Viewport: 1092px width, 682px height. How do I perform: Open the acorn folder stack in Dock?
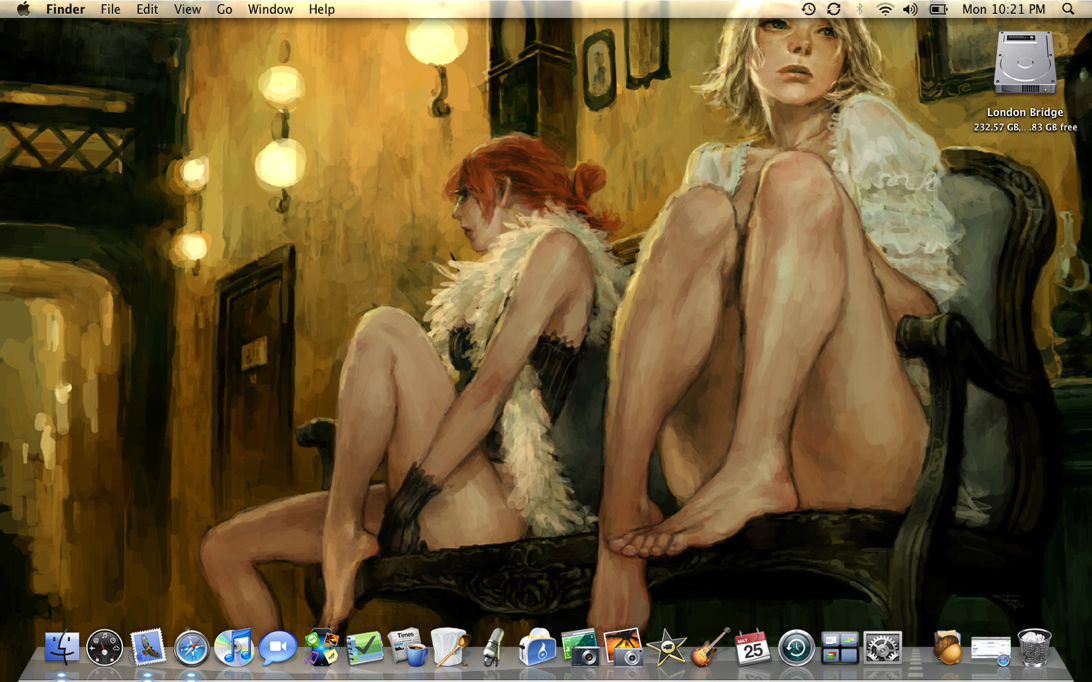(947, 647)
